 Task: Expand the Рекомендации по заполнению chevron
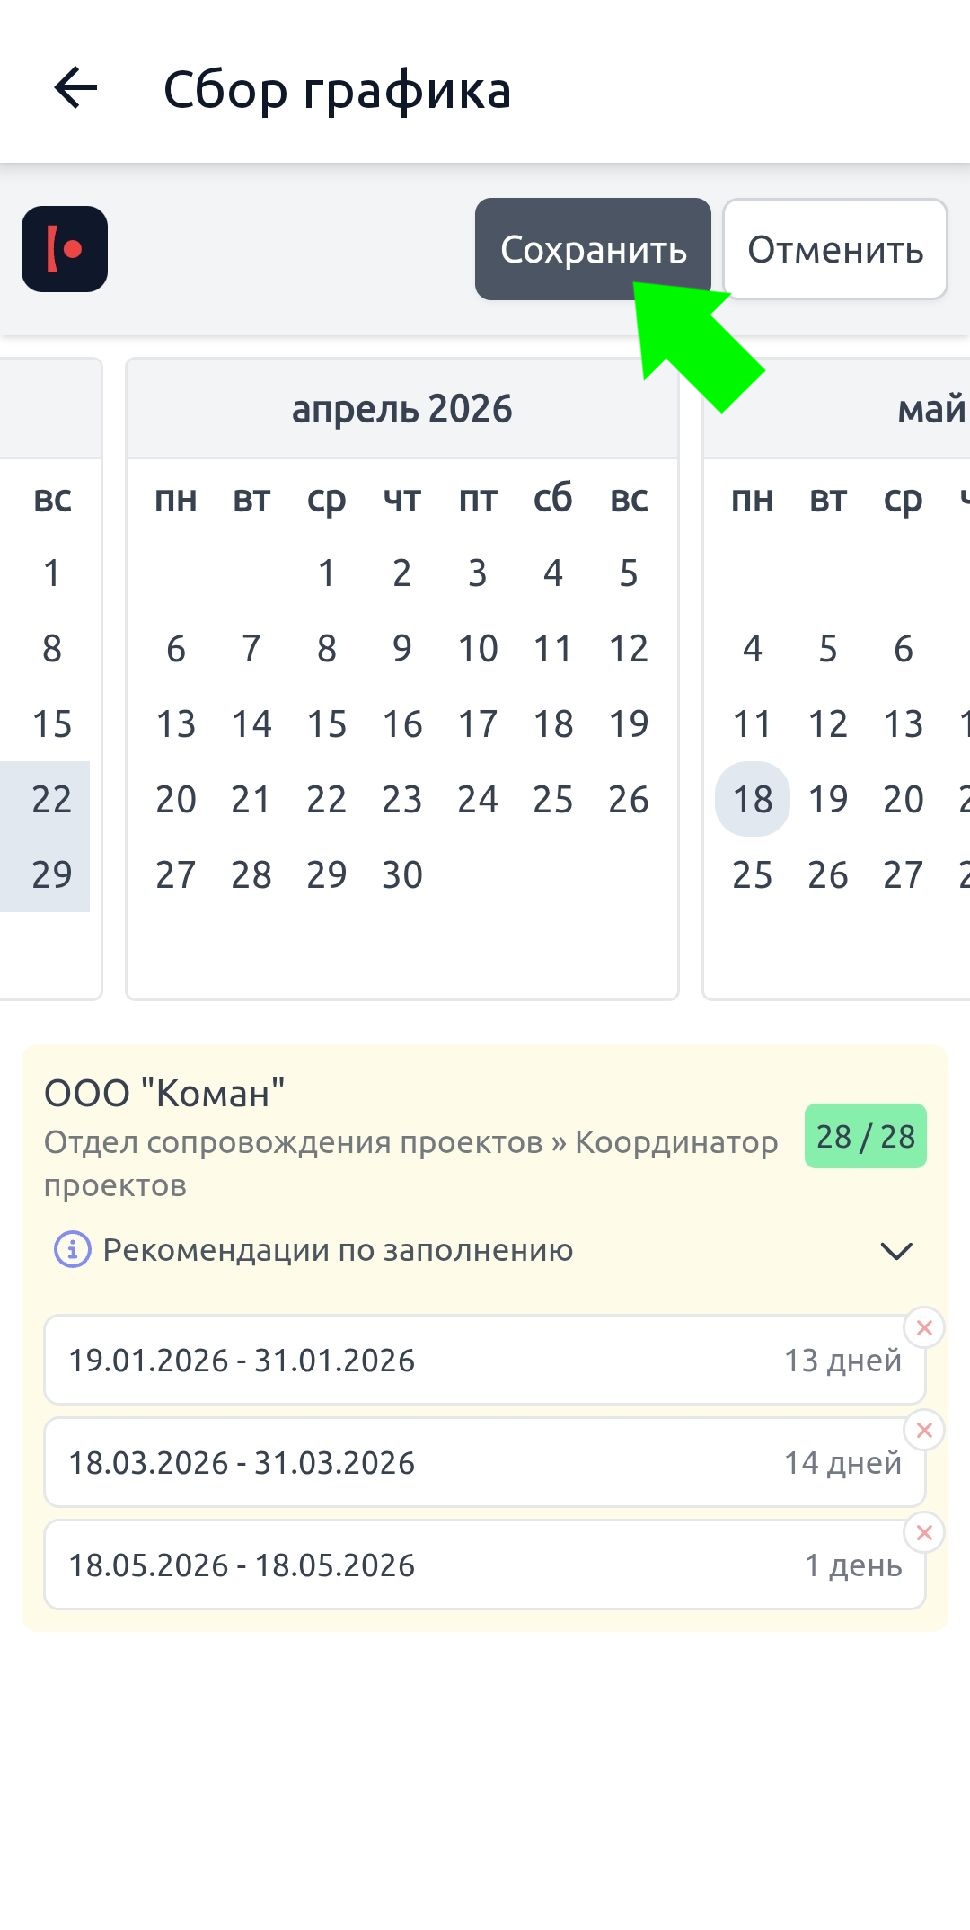click(x=896, y=1251)
